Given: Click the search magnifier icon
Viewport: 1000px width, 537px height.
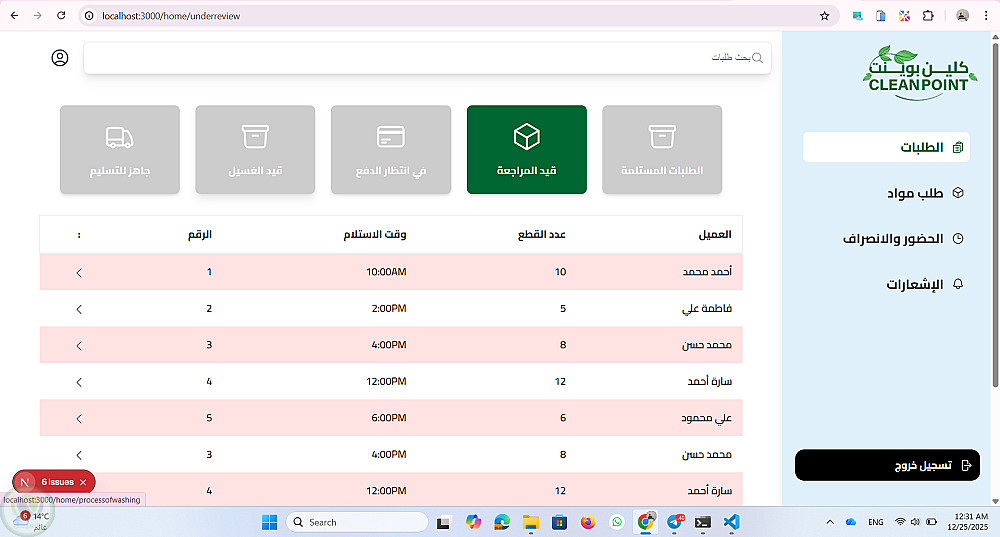Looking at the screenshot, I should point(757,58).
